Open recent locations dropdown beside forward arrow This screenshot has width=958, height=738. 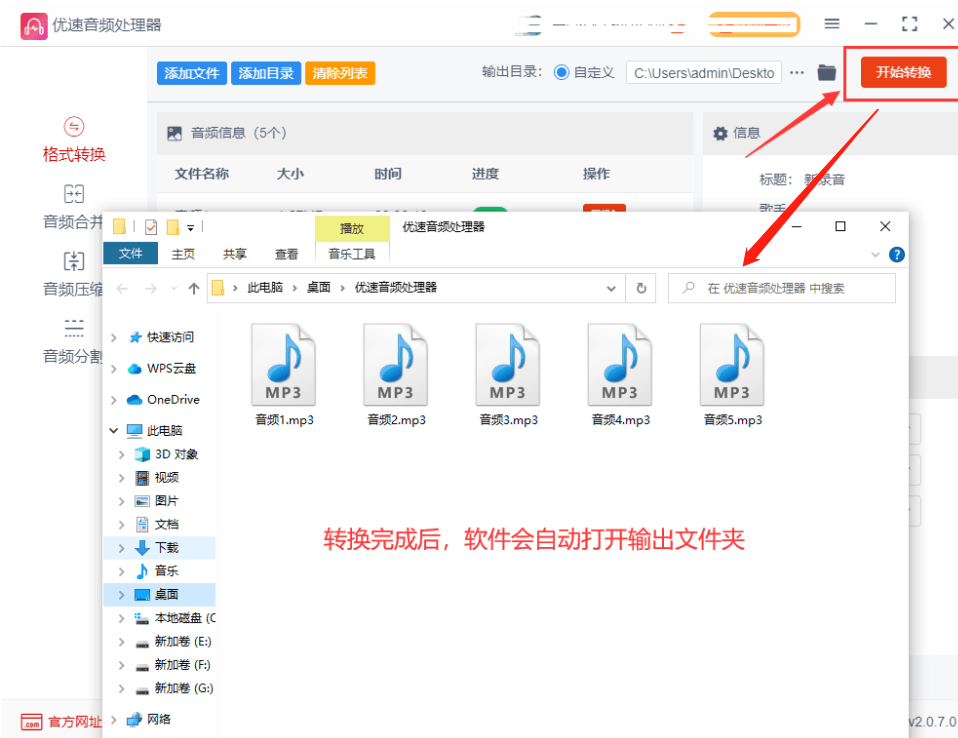[x=174, y=288]
